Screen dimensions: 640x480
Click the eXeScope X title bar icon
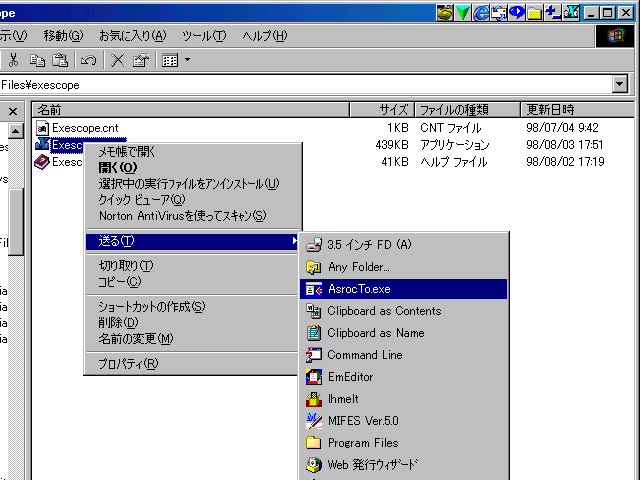[x=571, y=13]
